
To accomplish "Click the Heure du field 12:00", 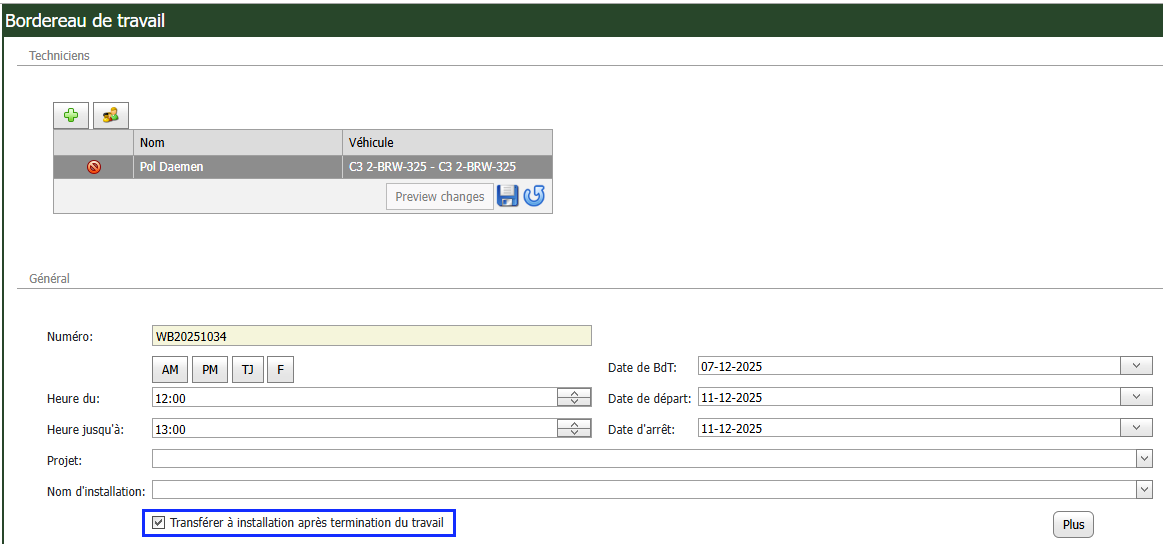I will (x=355, y=398).
